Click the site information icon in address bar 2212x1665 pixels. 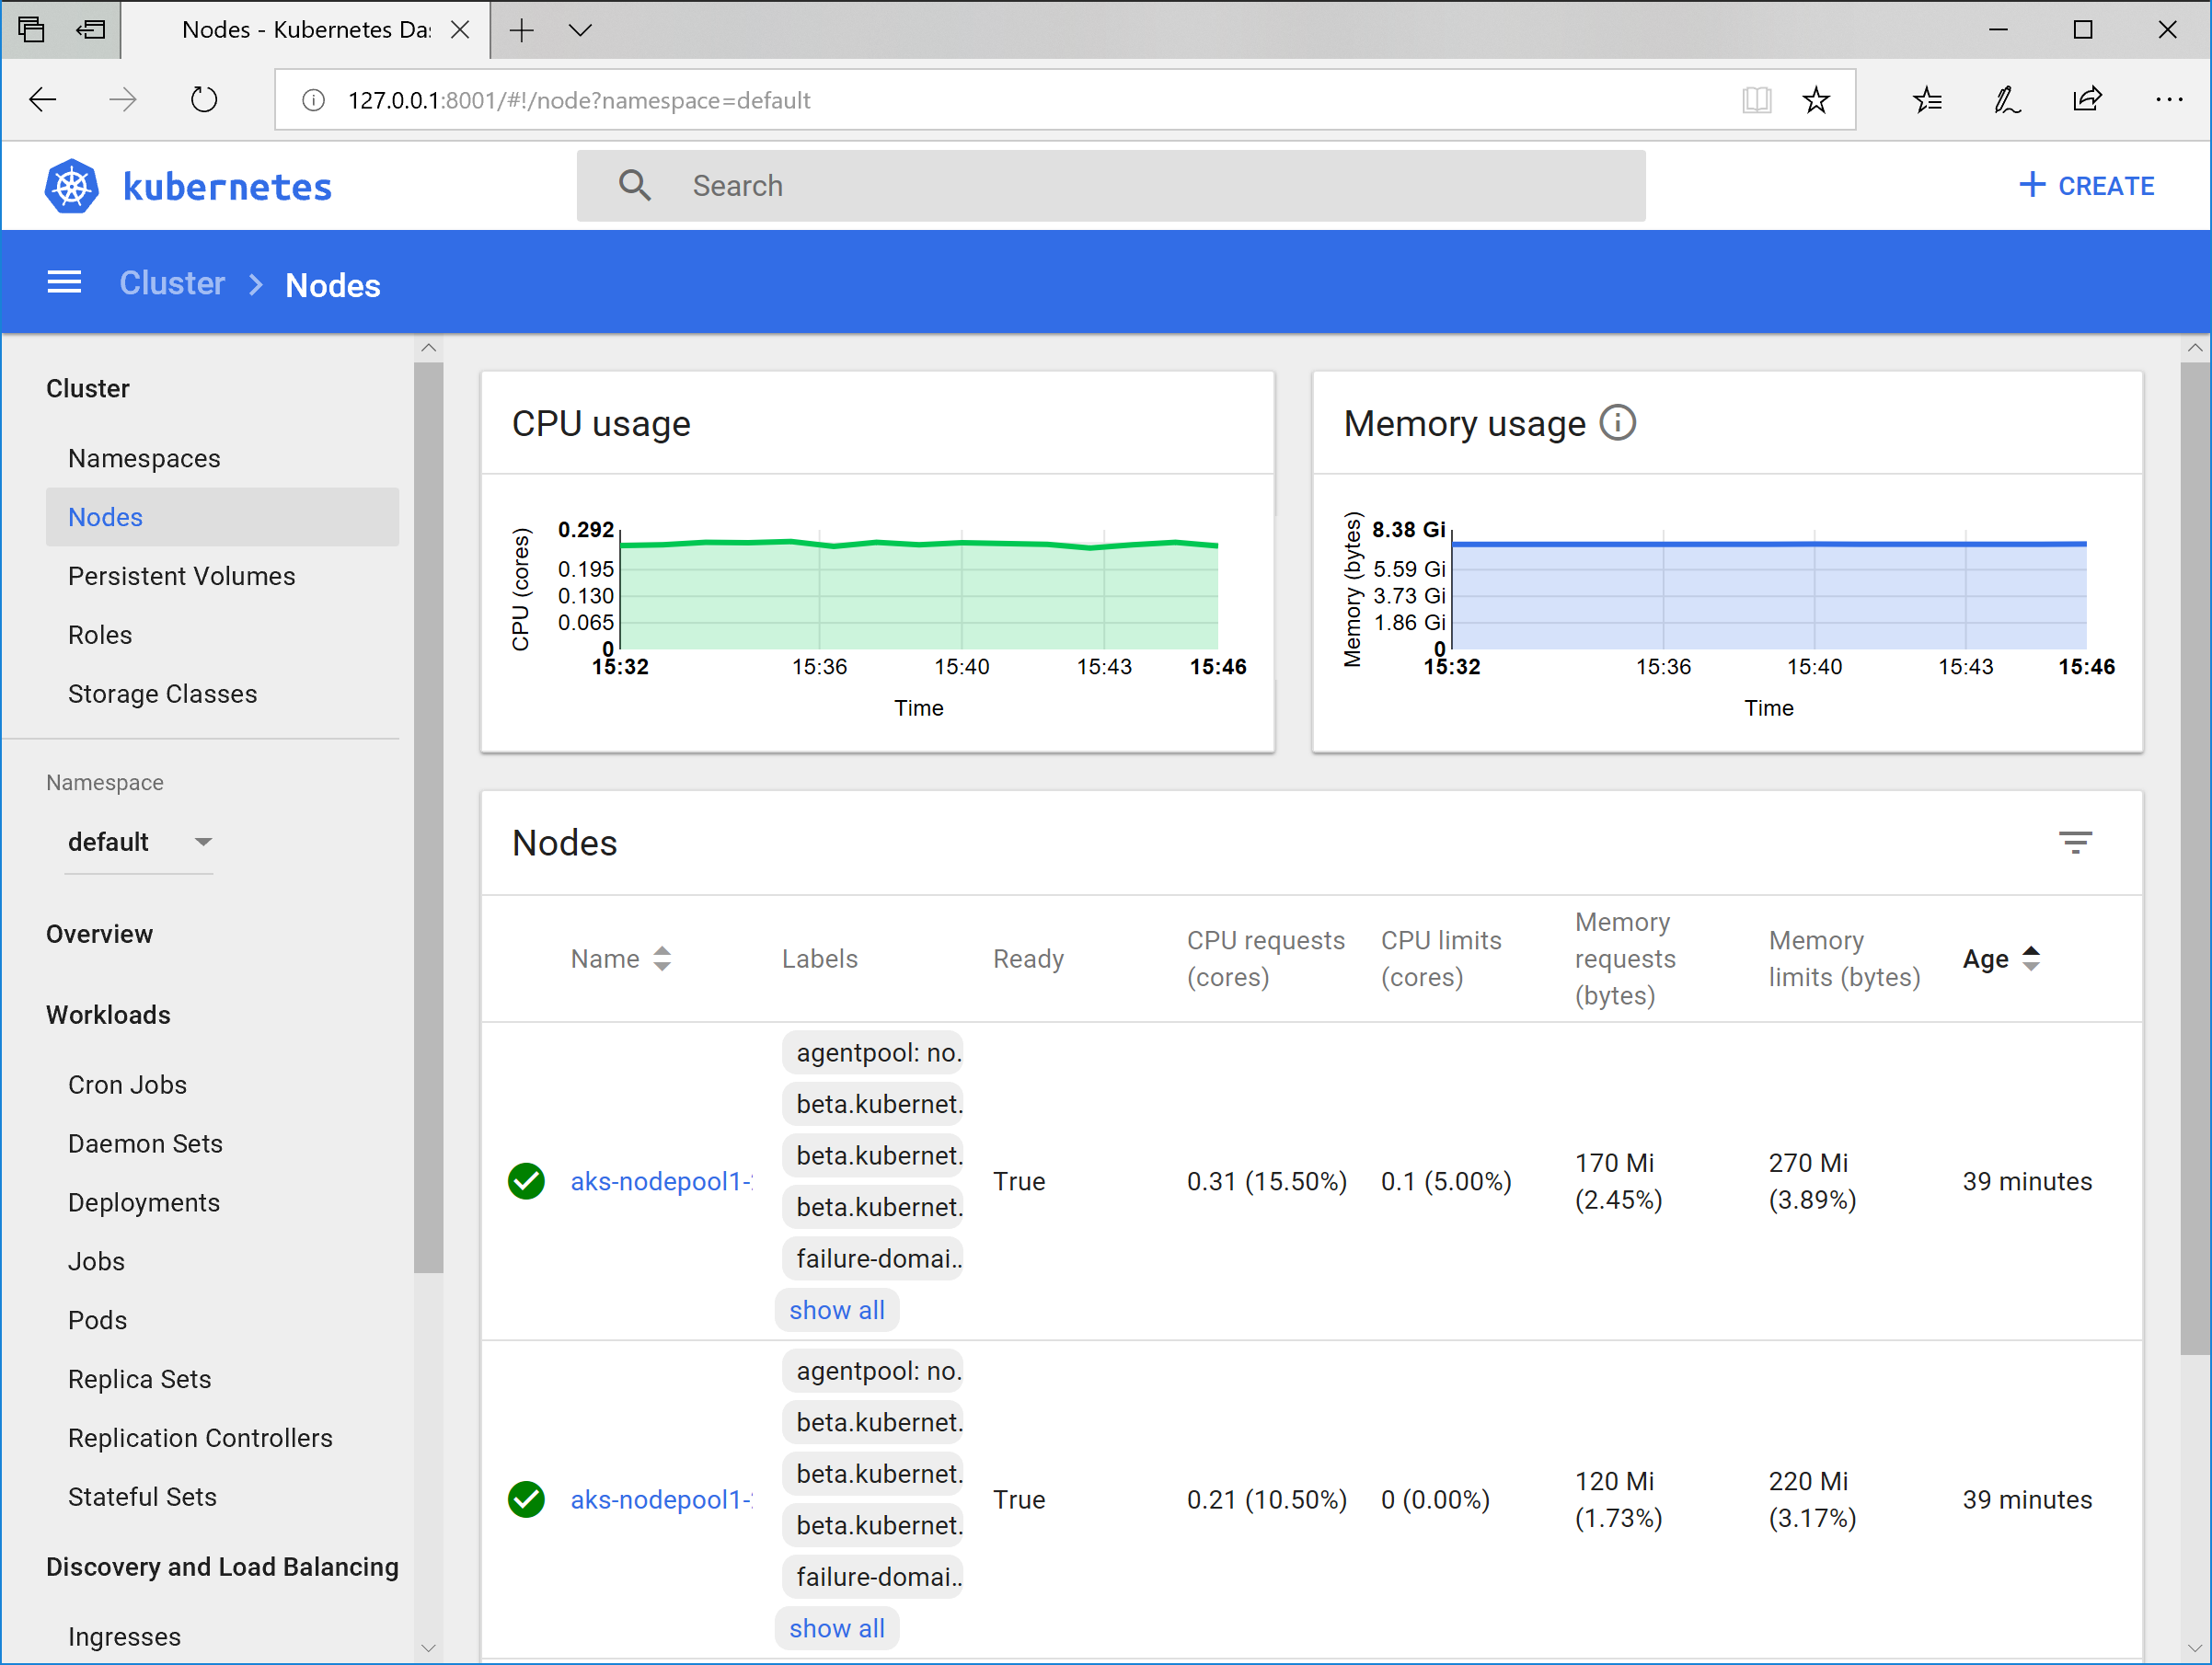click(x=314, y=100)
